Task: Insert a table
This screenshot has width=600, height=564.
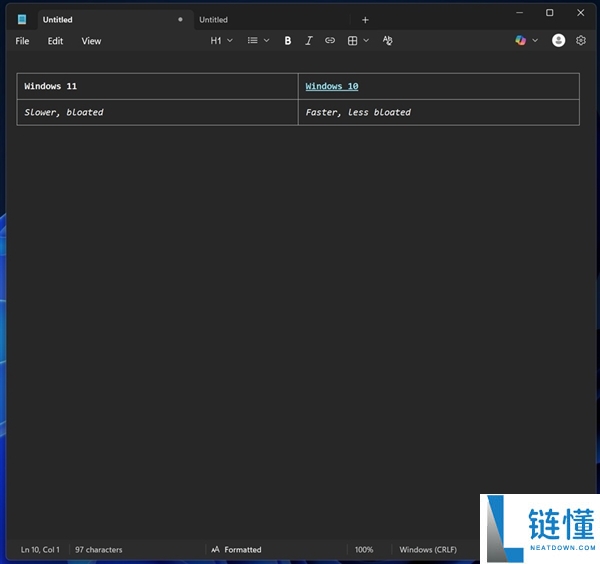Action: point(352,41)
